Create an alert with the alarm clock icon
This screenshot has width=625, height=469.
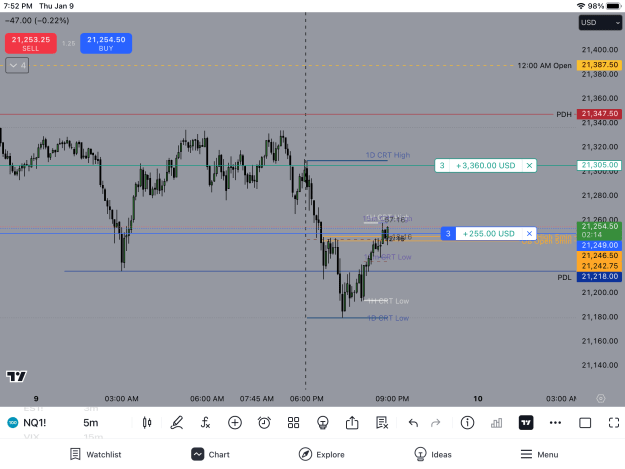pos(264,423)
